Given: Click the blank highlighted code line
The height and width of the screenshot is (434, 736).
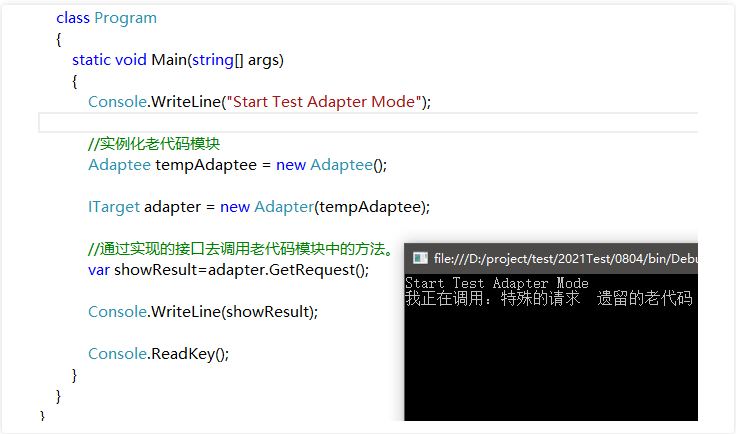Looking at the screenshot, I should coord(368,123).
